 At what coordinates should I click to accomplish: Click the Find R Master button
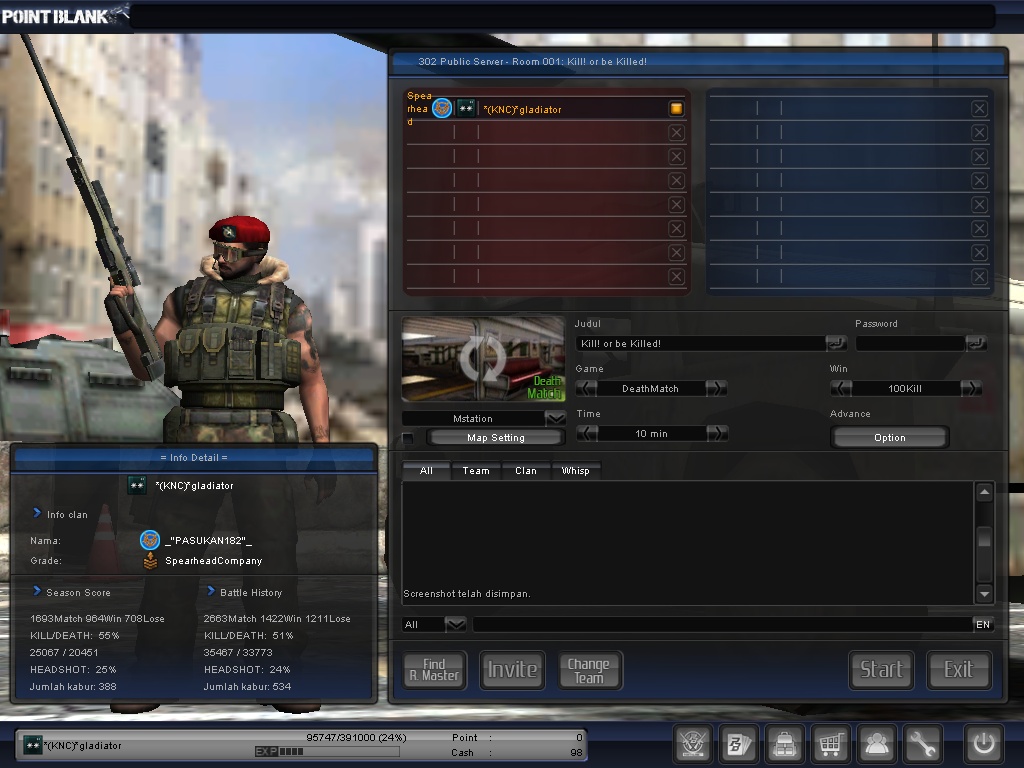tap(433, 670)
